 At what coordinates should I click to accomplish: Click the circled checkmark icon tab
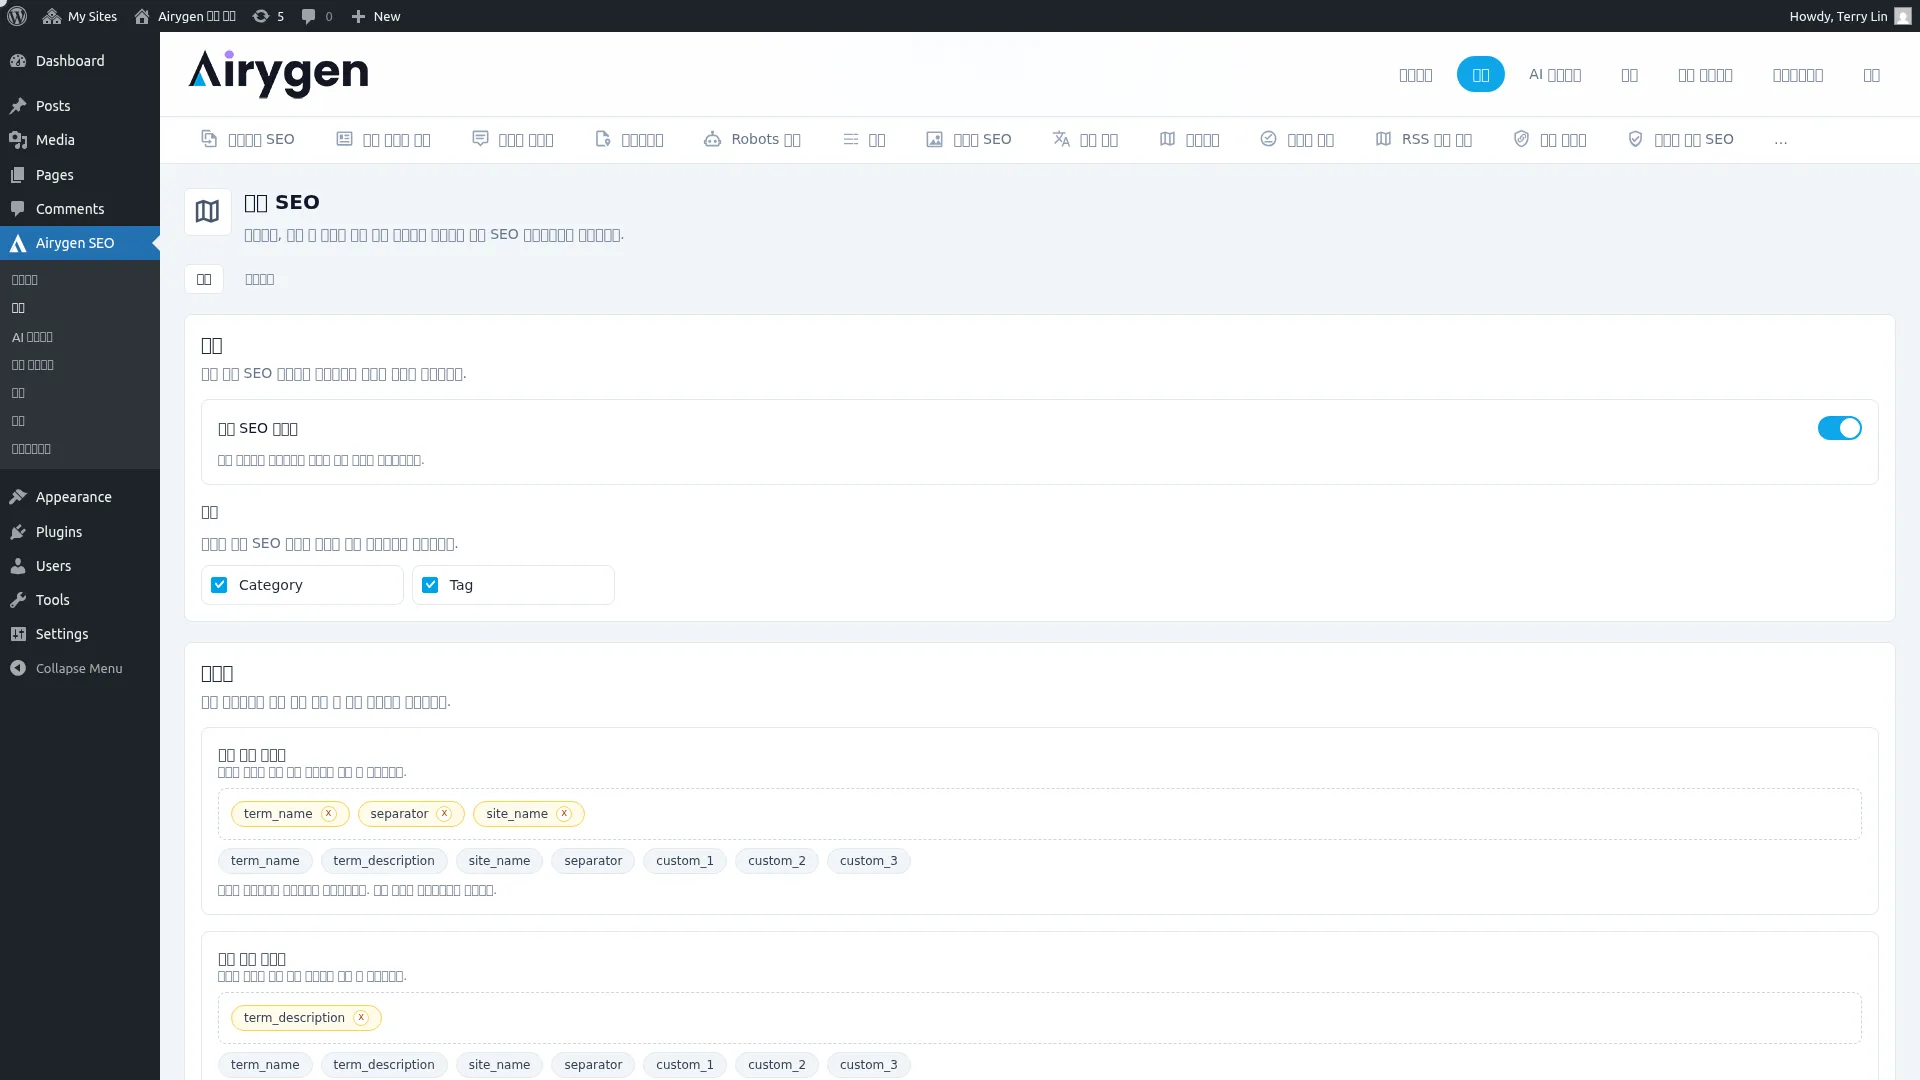(1268, 139)
